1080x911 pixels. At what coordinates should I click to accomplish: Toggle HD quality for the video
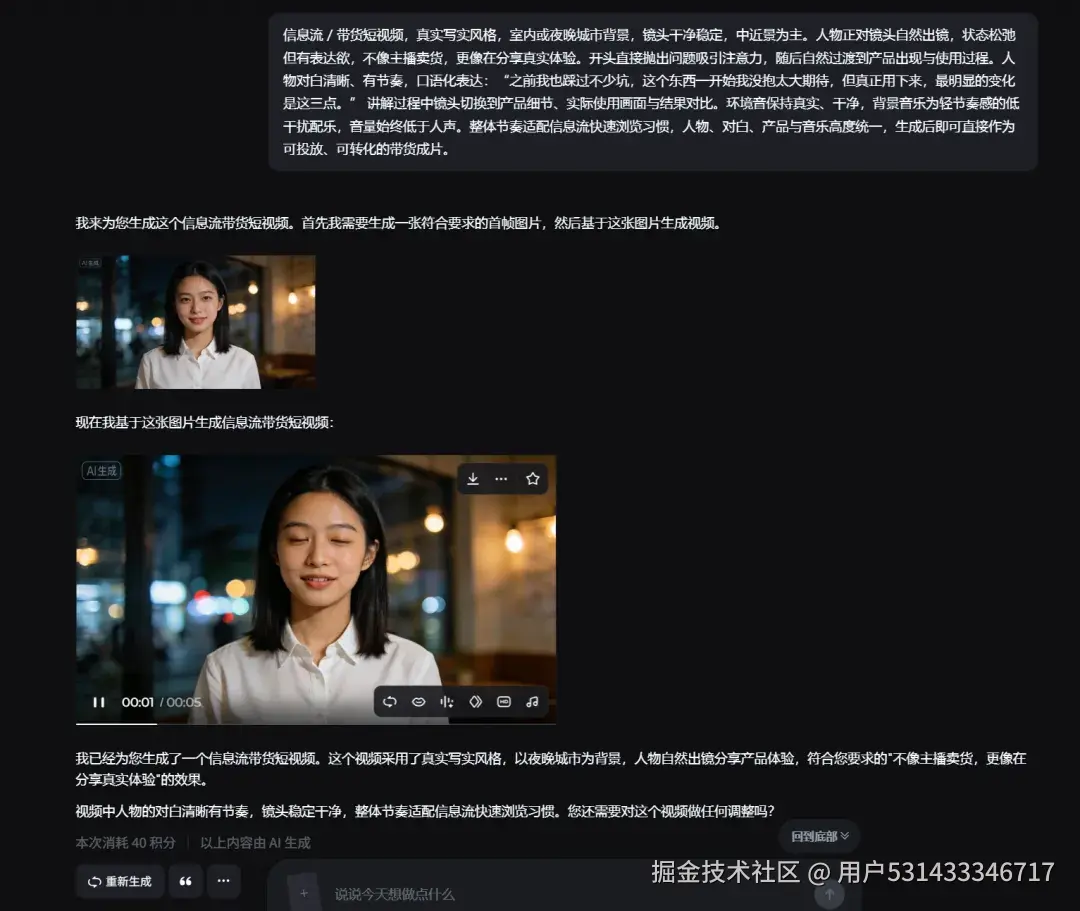[x=504, y=701]
